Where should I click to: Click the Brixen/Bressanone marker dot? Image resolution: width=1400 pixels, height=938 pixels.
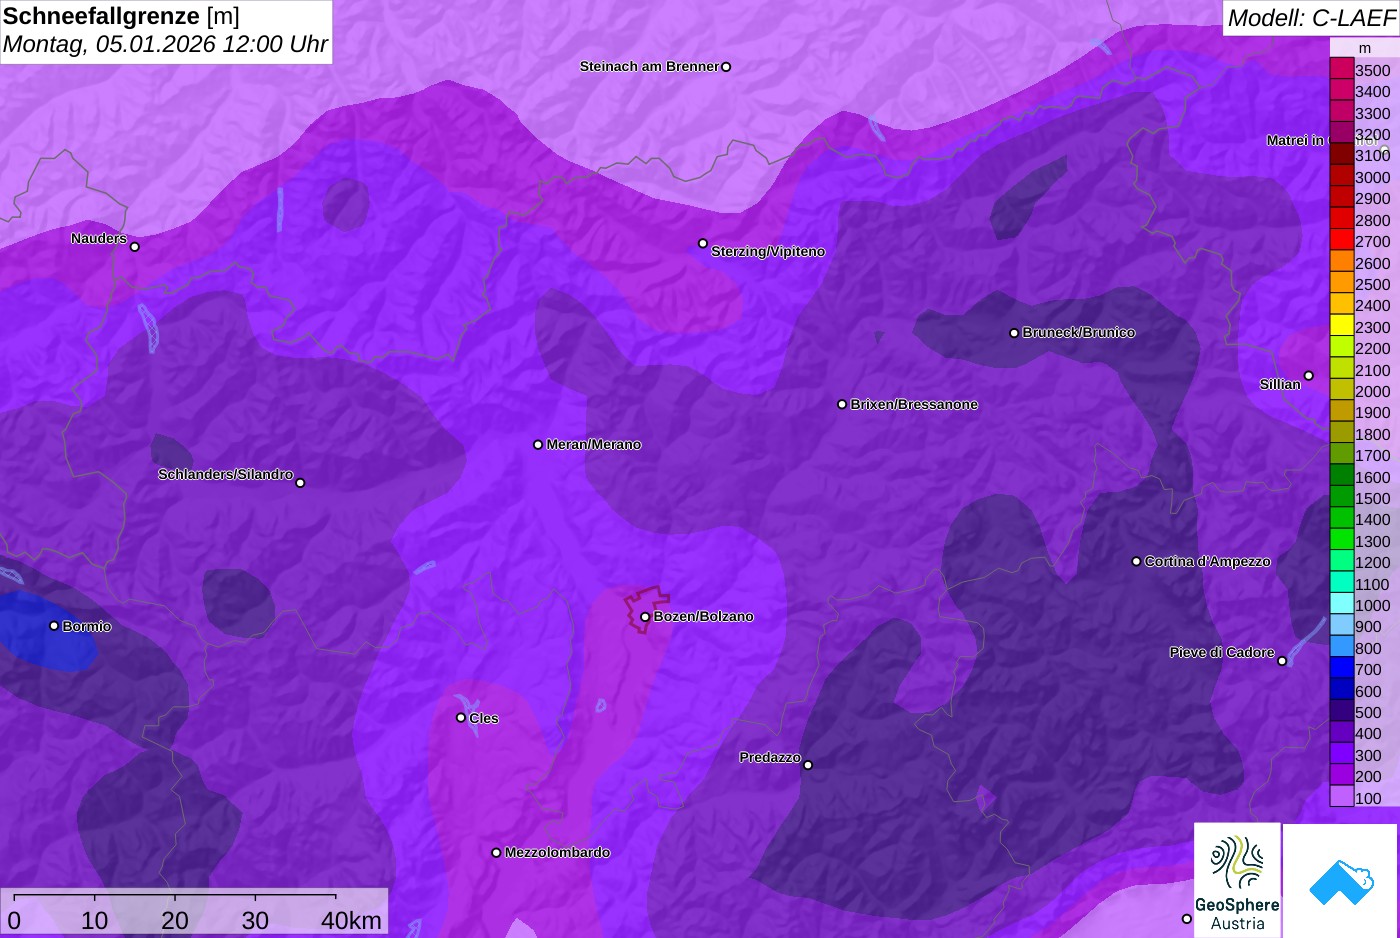[842, 404]
